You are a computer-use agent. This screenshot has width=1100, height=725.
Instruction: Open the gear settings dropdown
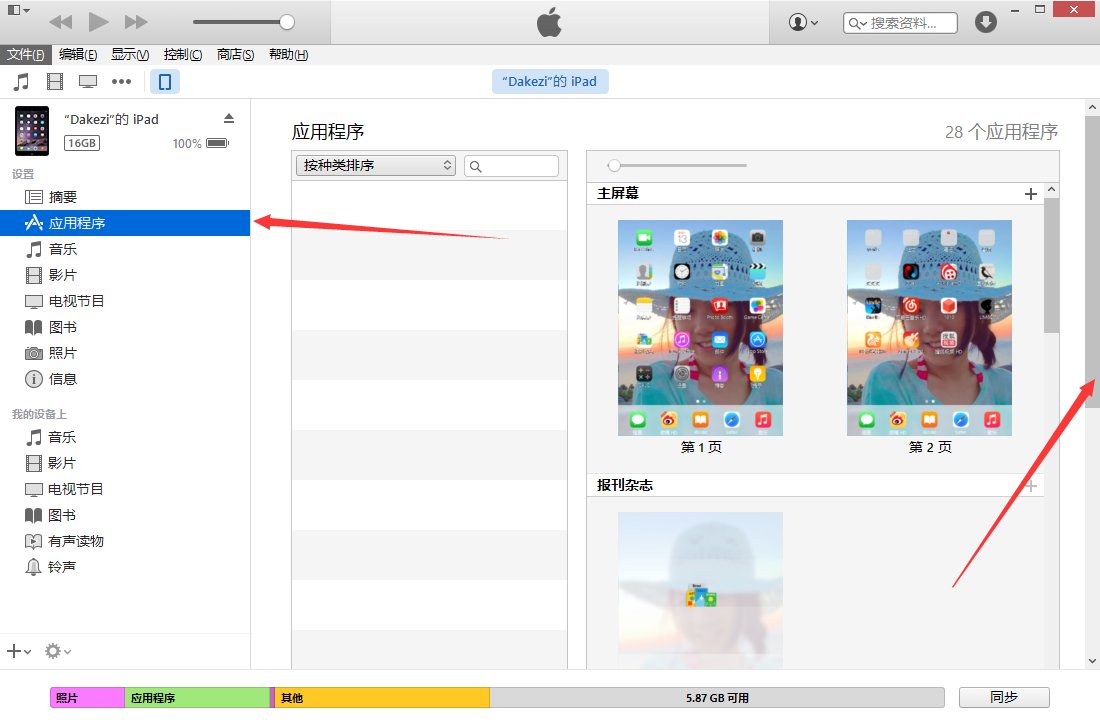[x=57, y=651]
